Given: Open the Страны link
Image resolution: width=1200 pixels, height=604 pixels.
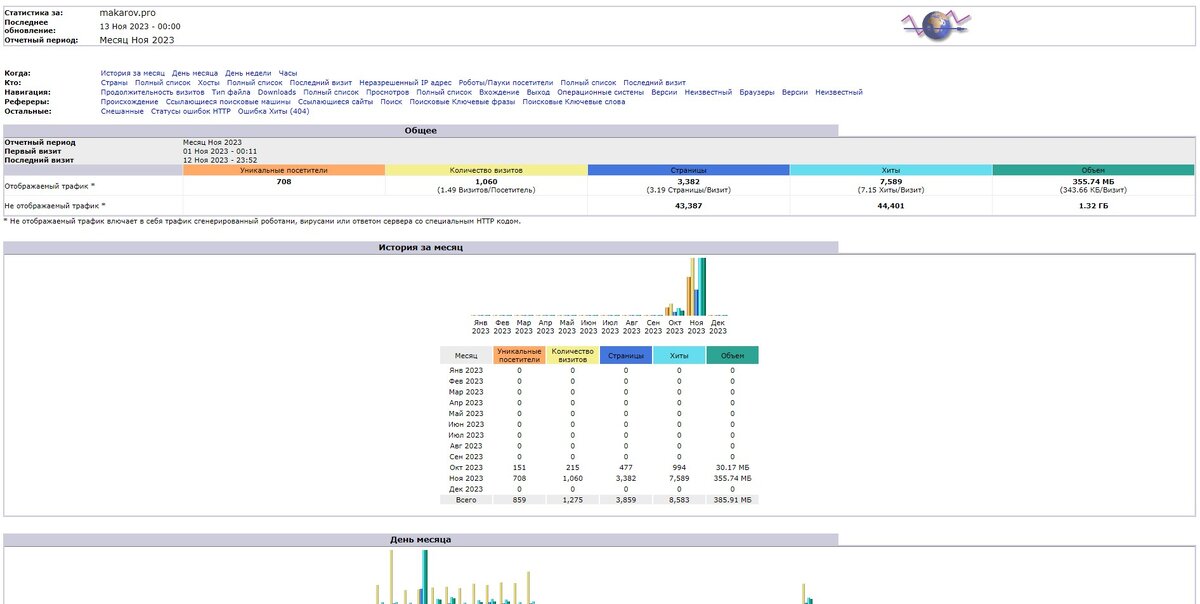Looking at the screenshot, I should 114,83.
